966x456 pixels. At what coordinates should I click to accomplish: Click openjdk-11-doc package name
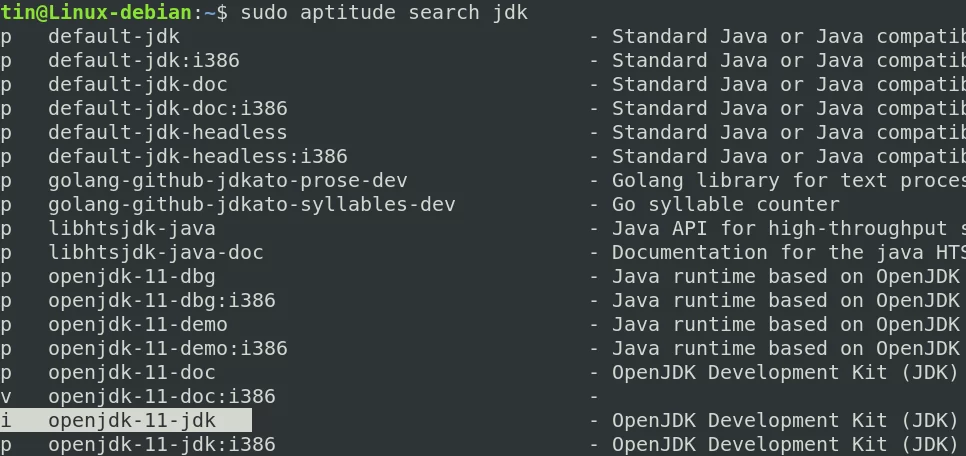(132, 373)
